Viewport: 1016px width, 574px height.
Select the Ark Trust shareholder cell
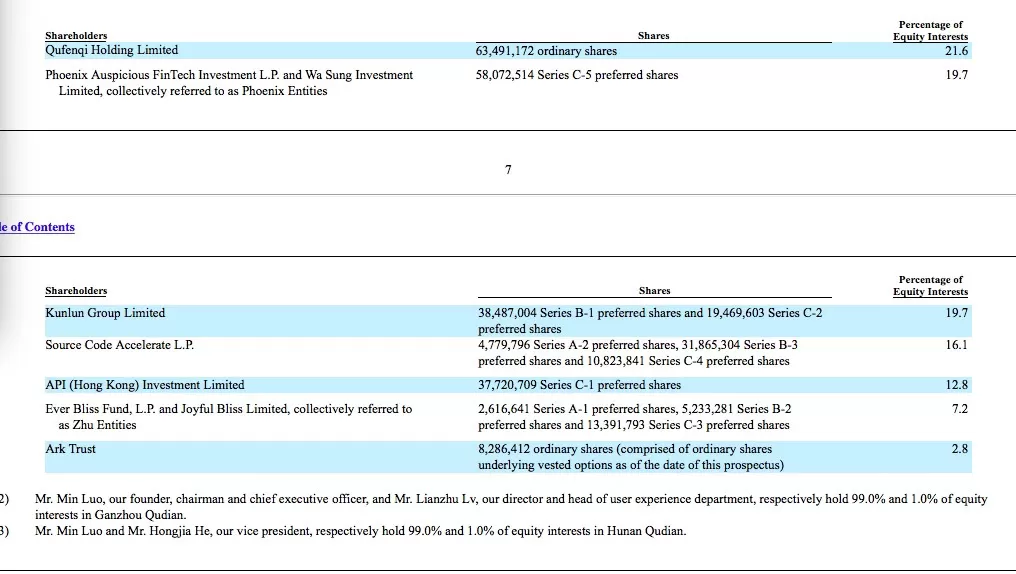[70, 449]
